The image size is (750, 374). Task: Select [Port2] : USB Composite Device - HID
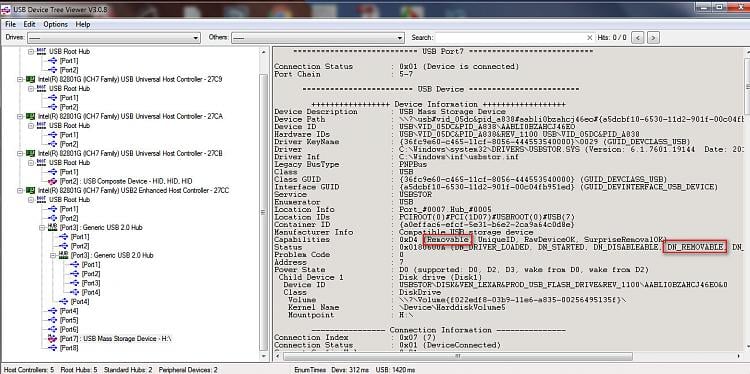click(126, 181)
